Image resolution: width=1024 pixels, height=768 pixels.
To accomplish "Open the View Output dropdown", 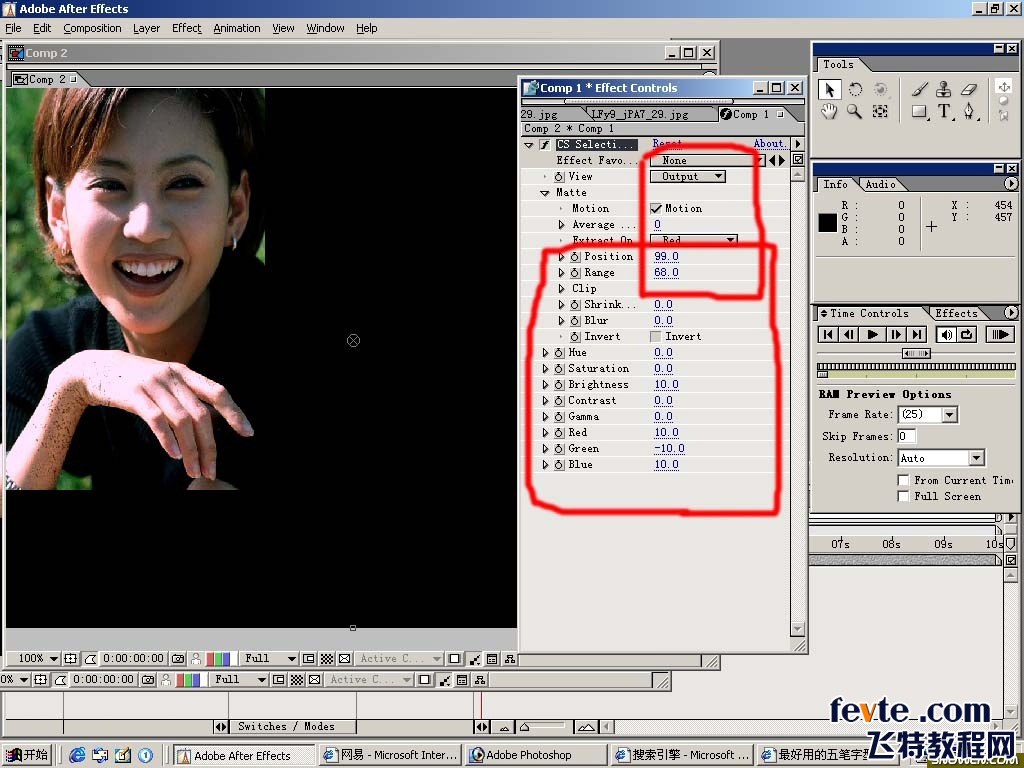I will [x=688, y=177].
